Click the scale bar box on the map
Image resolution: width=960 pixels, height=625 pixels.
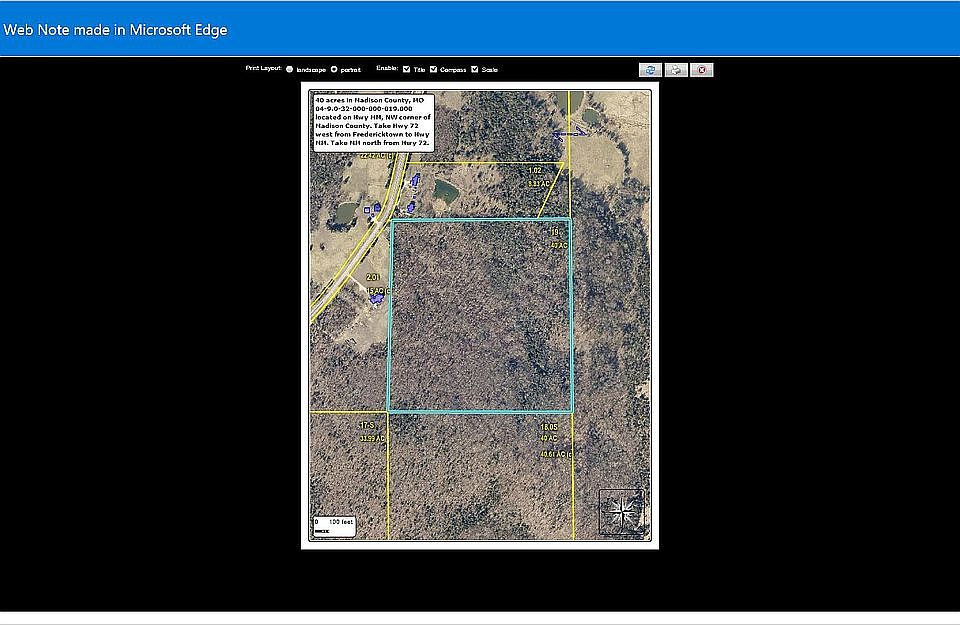point(334,526)
